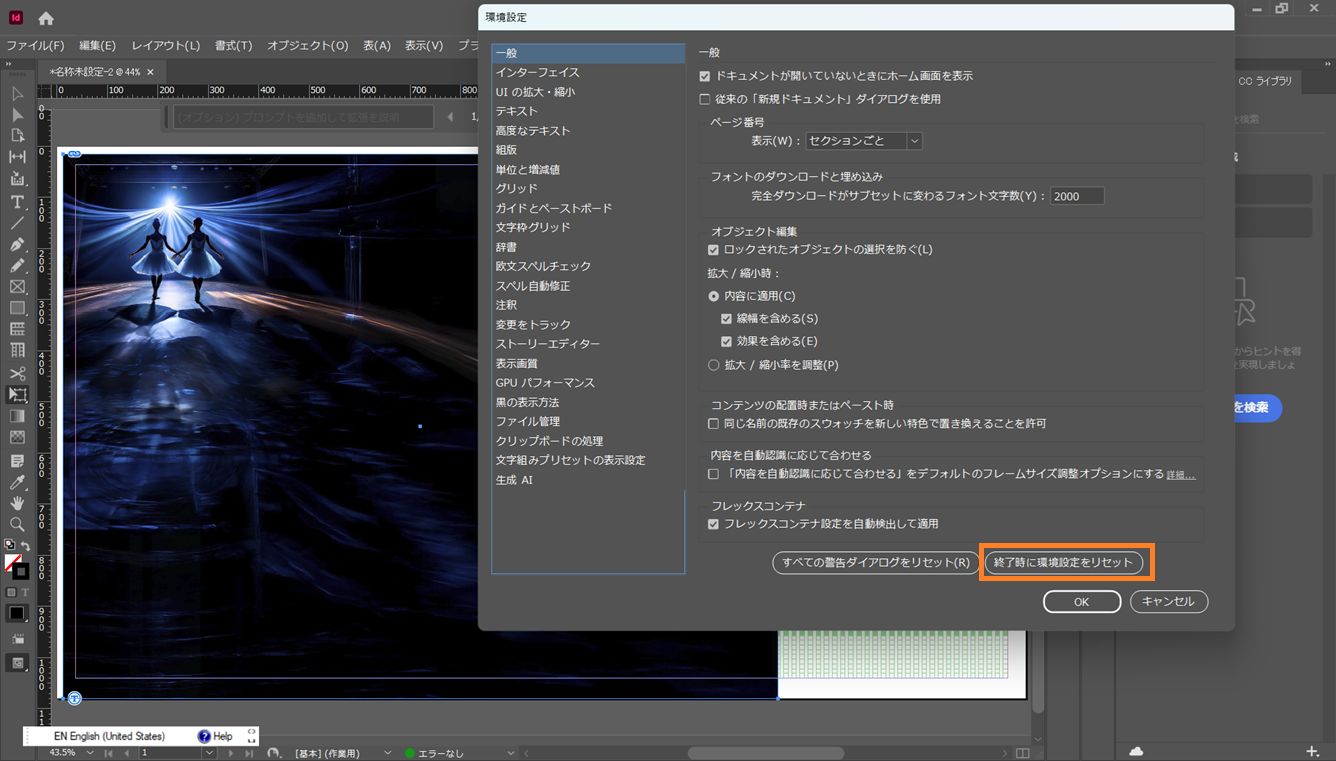1336x761 pixels.
Task: Enable 内容を自動認識に応じて合わせる default checkbox
Action: [x=713, y=474]
